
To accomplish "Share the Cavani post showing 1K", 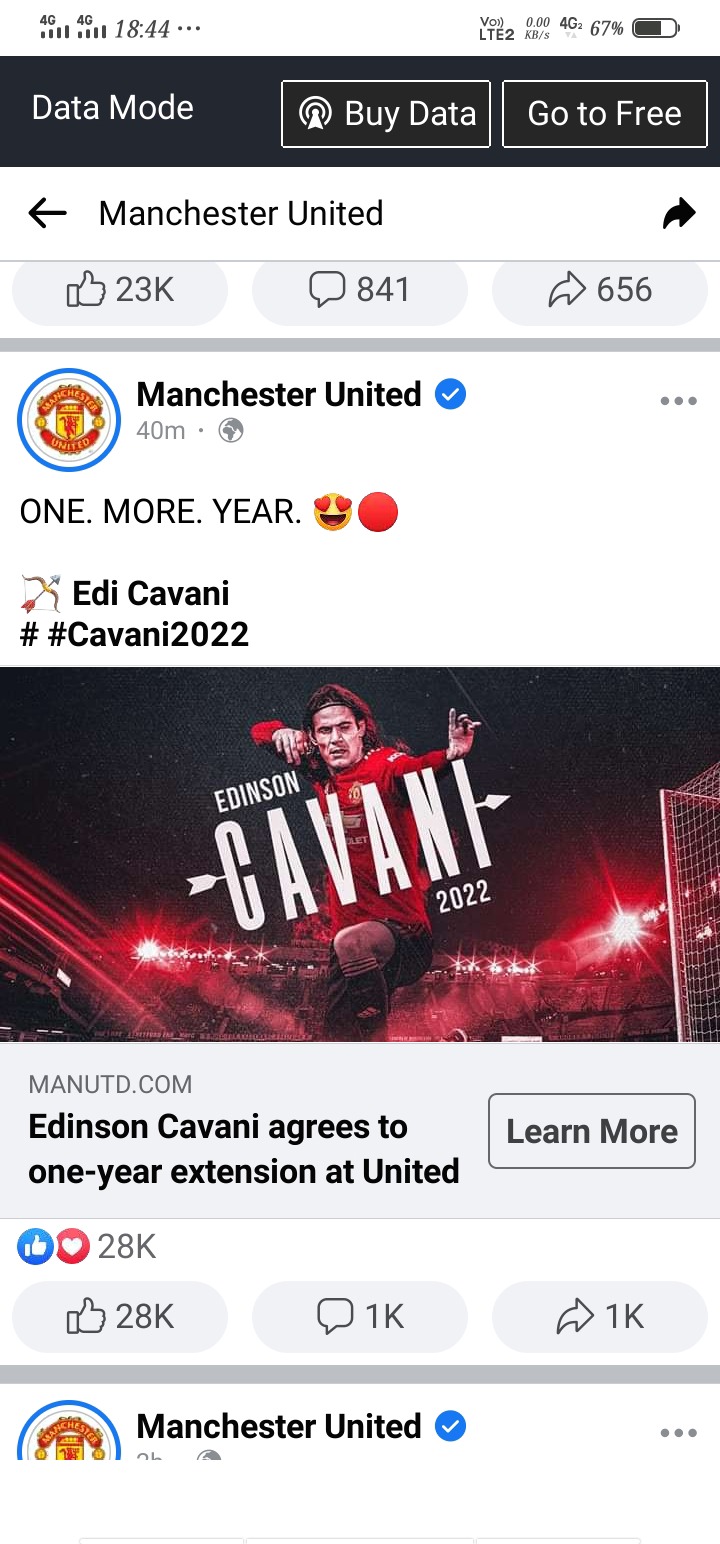I will point(600,1317).
